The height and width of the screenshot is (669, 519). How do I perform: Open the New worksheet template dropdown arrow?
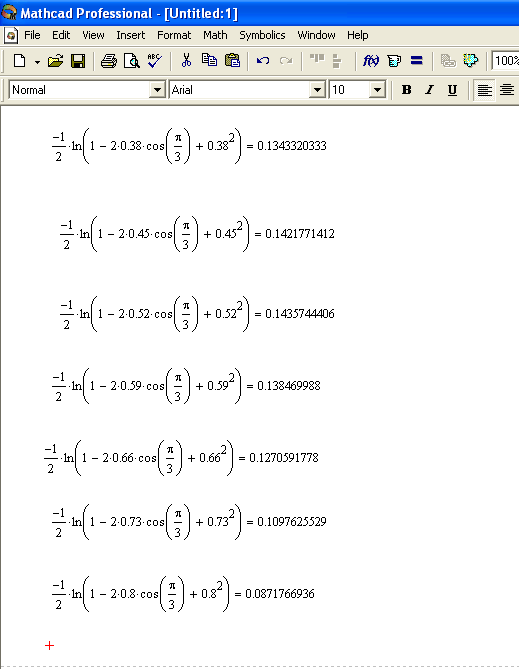point(37,62)
